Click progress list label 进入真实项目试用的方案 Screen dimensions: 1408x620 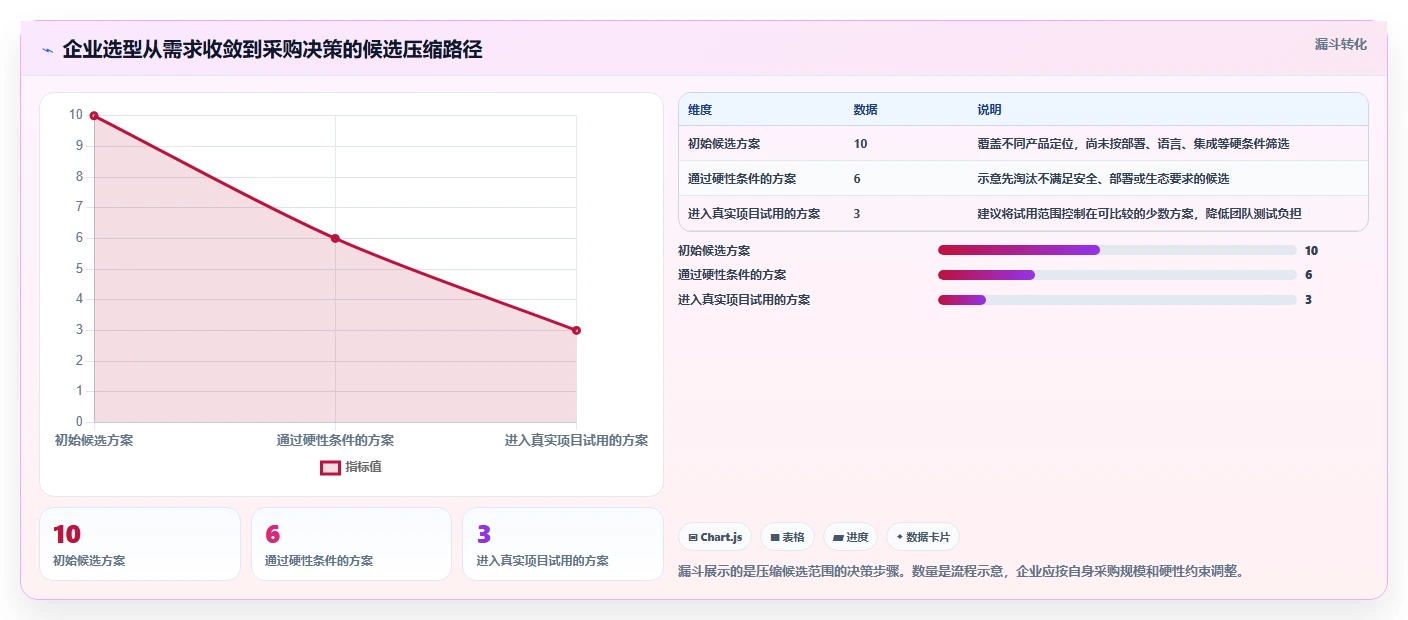[x=744, y=300]
